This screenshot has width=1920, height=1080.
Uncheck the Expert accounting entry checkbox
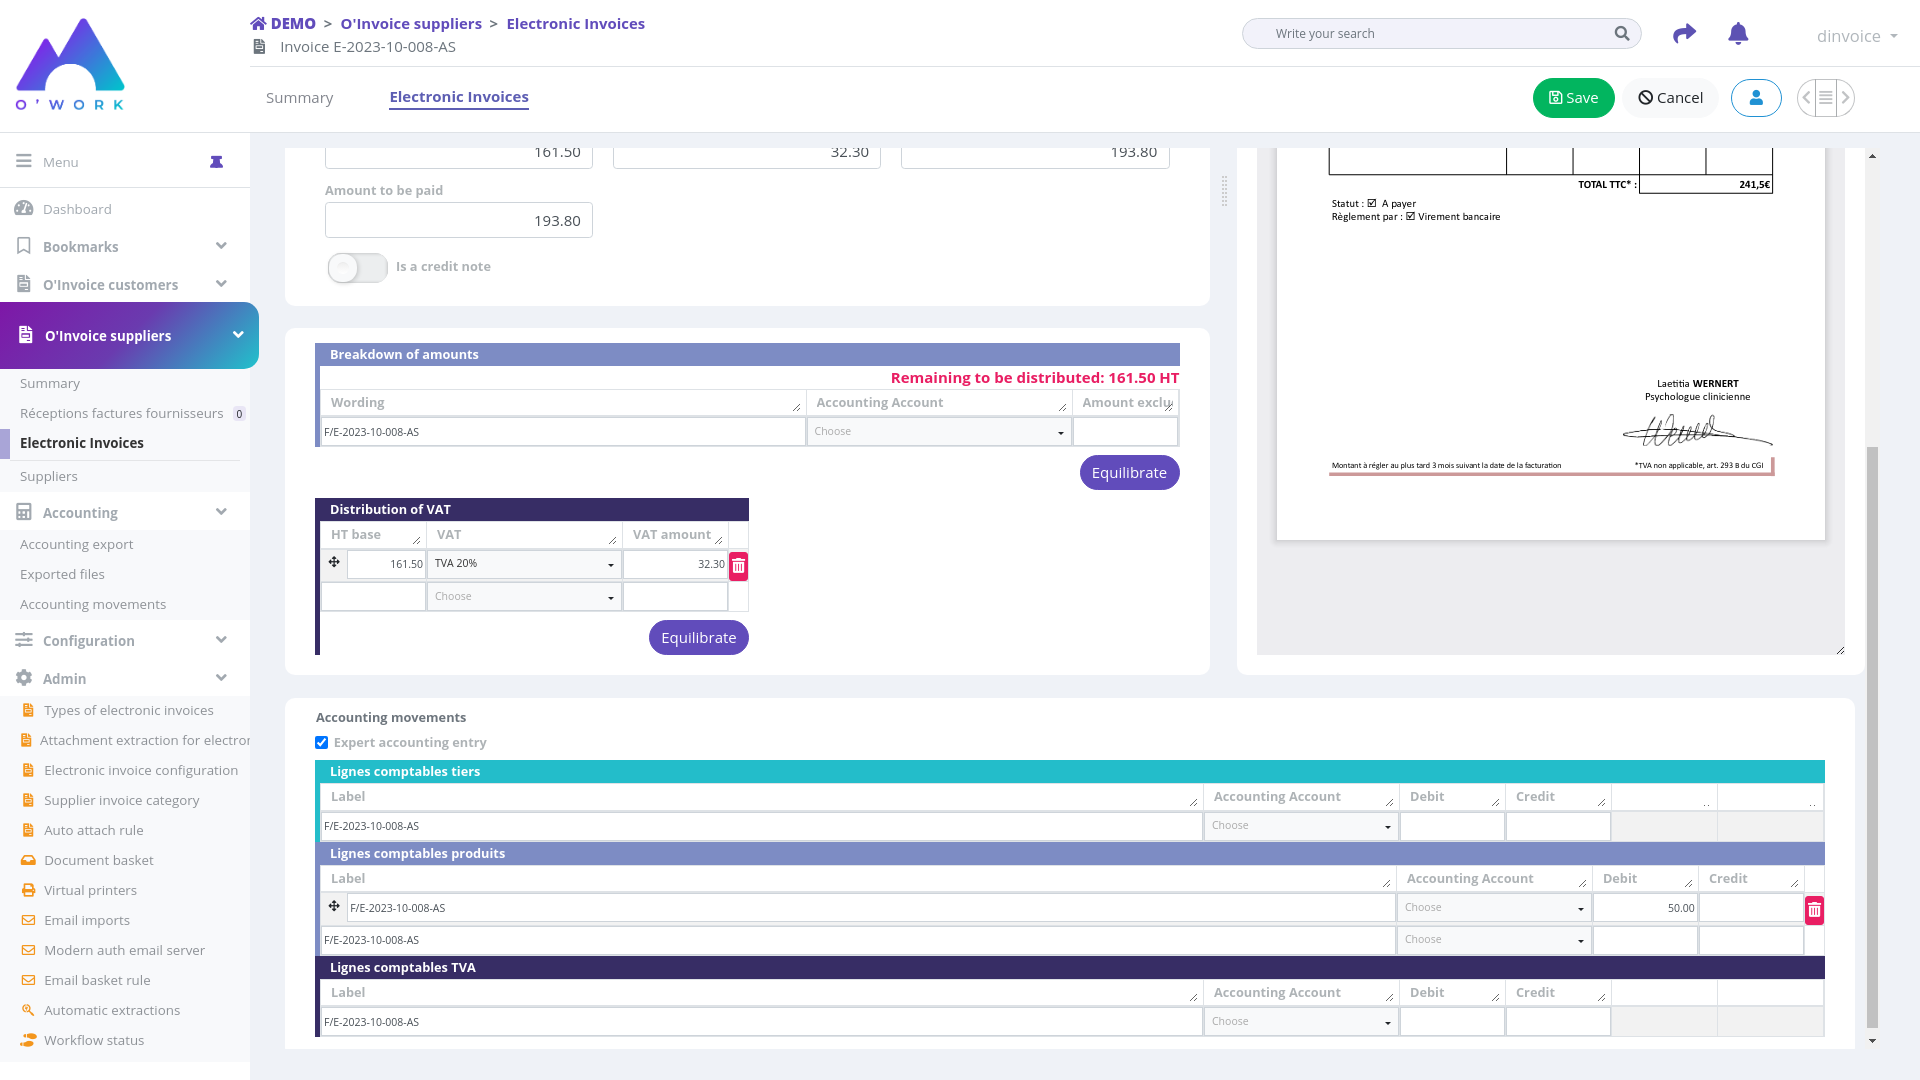[322, 743]
